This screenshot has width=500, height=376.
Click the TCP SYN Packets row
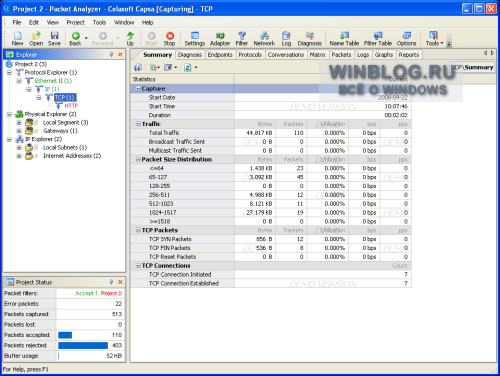(270, 239)
